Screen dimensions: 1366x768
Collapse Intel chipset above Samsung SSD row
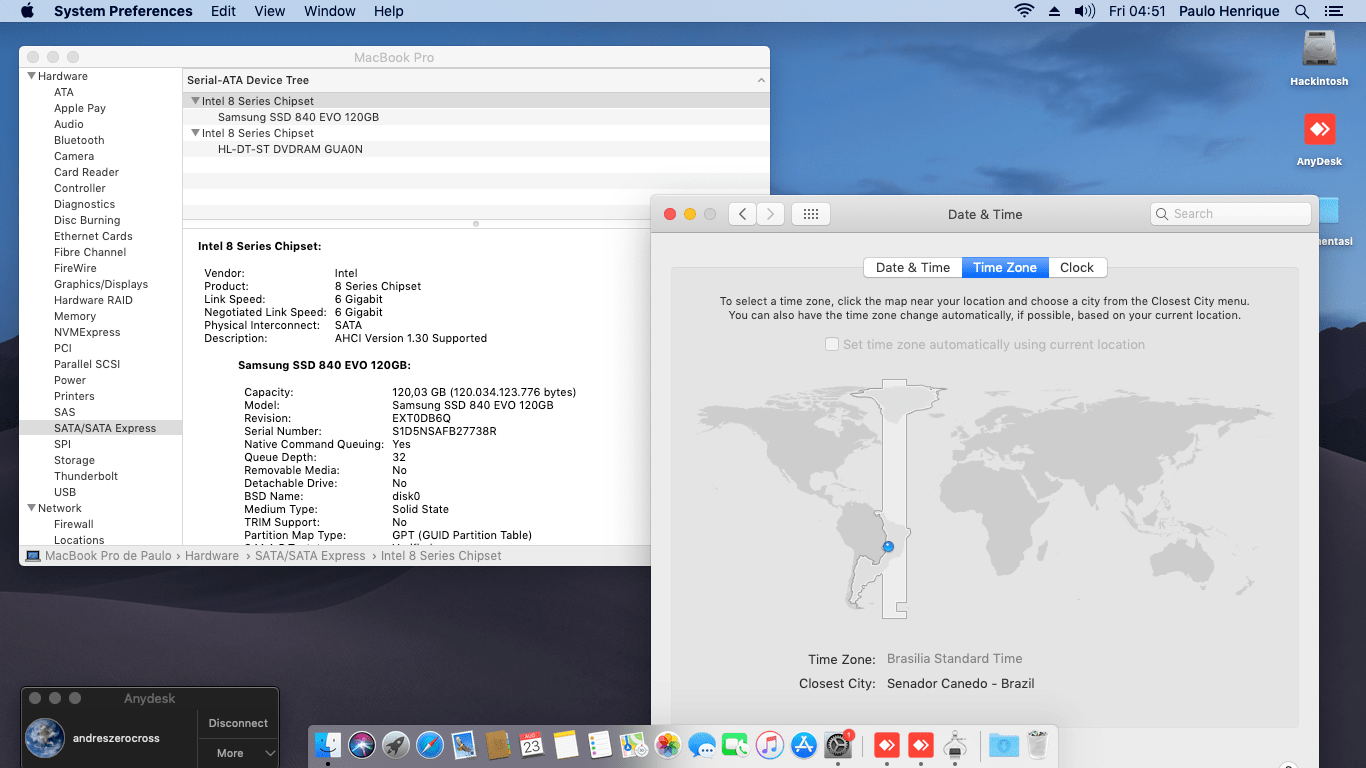coord(195,101)
